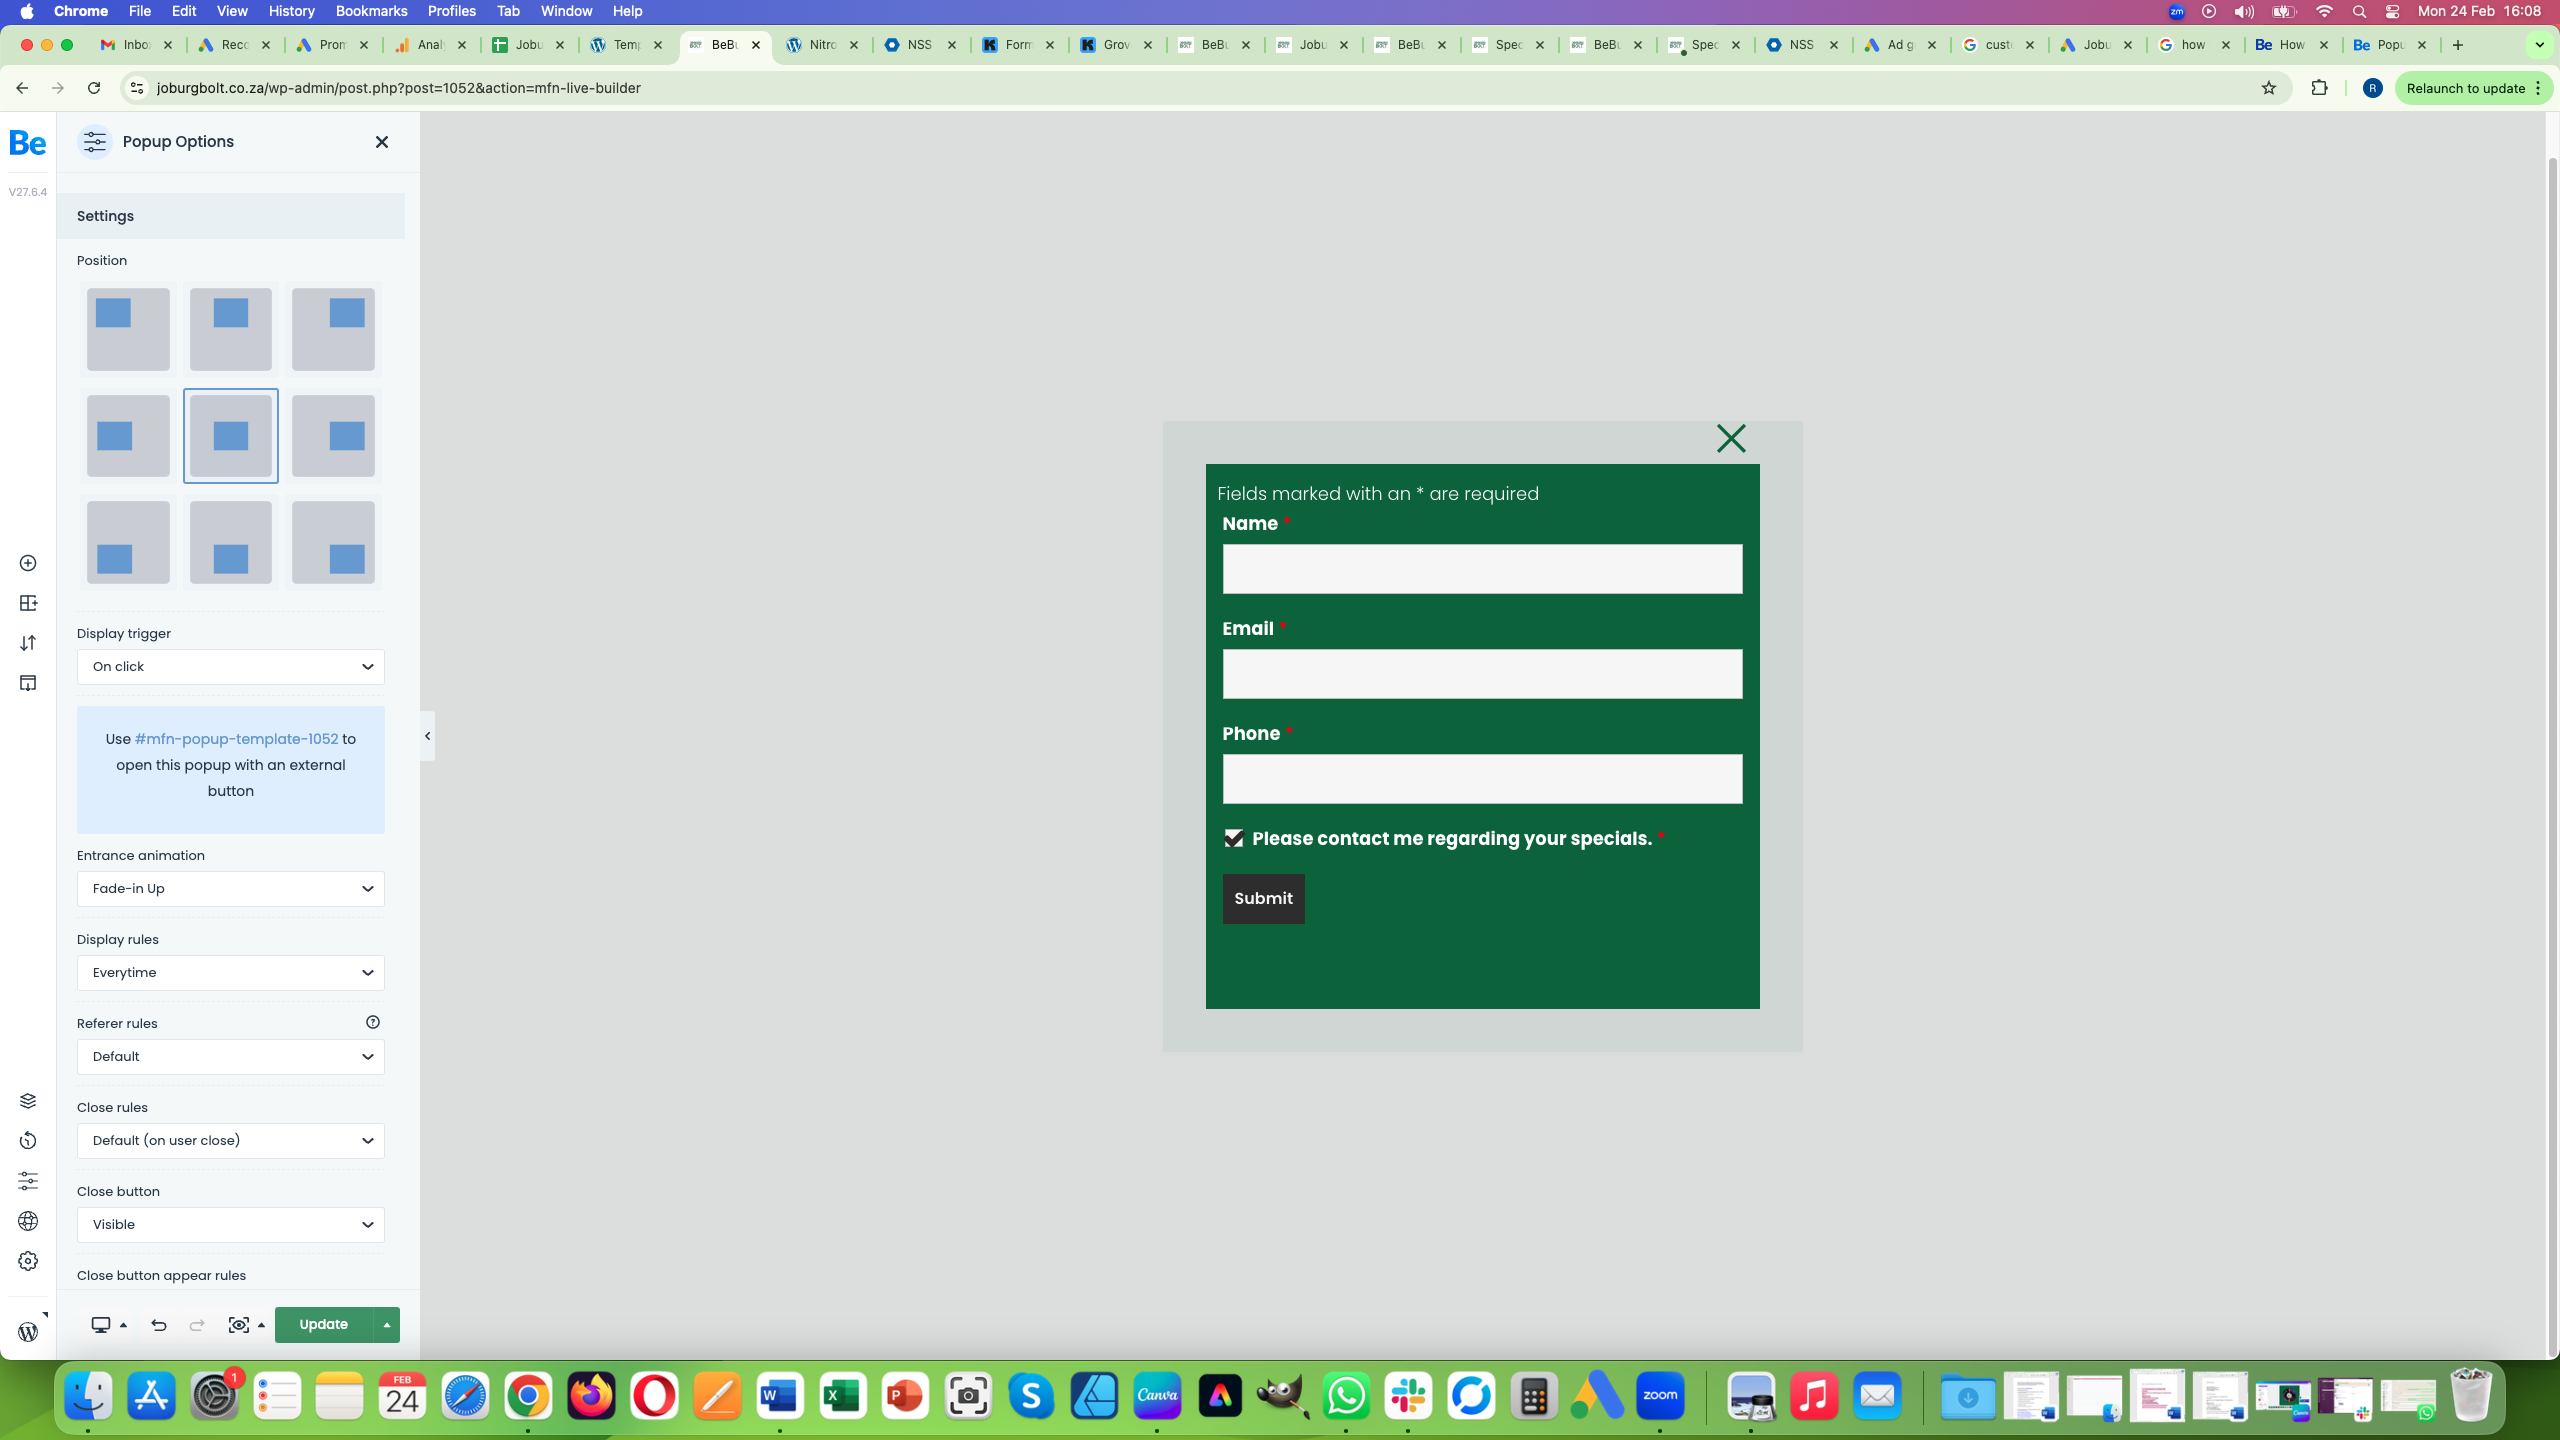Expand the Entrance animation dropdown
2560x1440 pixels.
(x=230, y=889)
